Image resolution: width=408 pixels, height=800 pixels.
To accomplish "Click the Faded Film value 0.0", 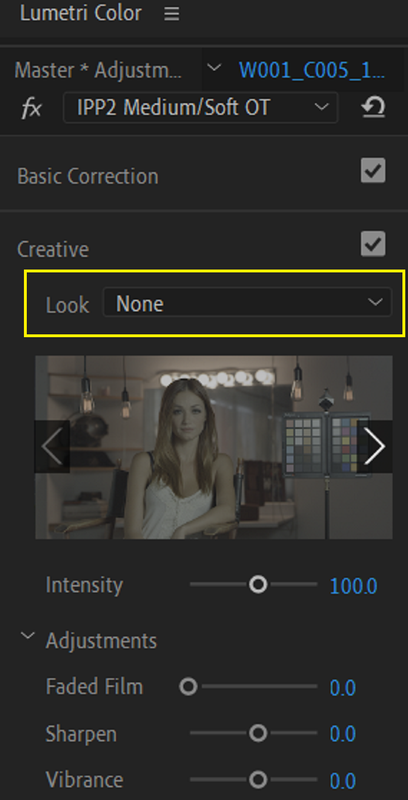I will point(343,688).
